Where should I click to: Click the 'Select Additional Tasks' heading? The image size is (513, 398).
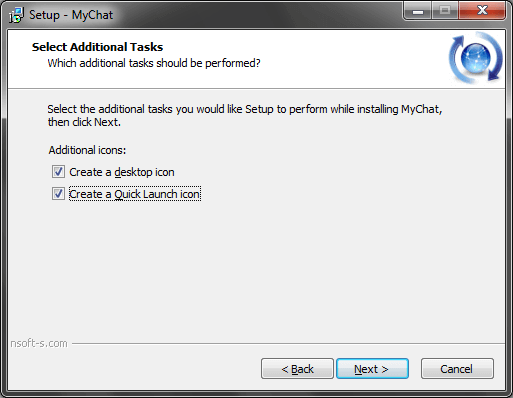click(97, 47)
